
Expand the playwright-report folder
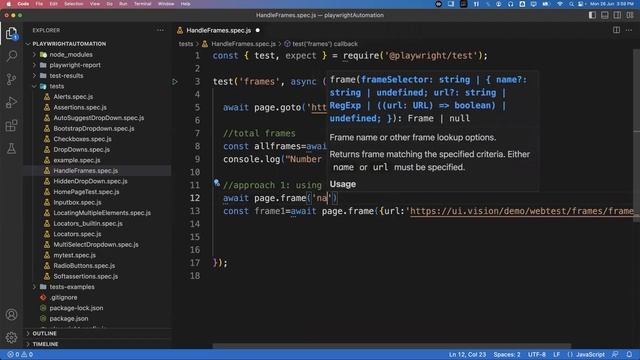click(x=75, y=65)
